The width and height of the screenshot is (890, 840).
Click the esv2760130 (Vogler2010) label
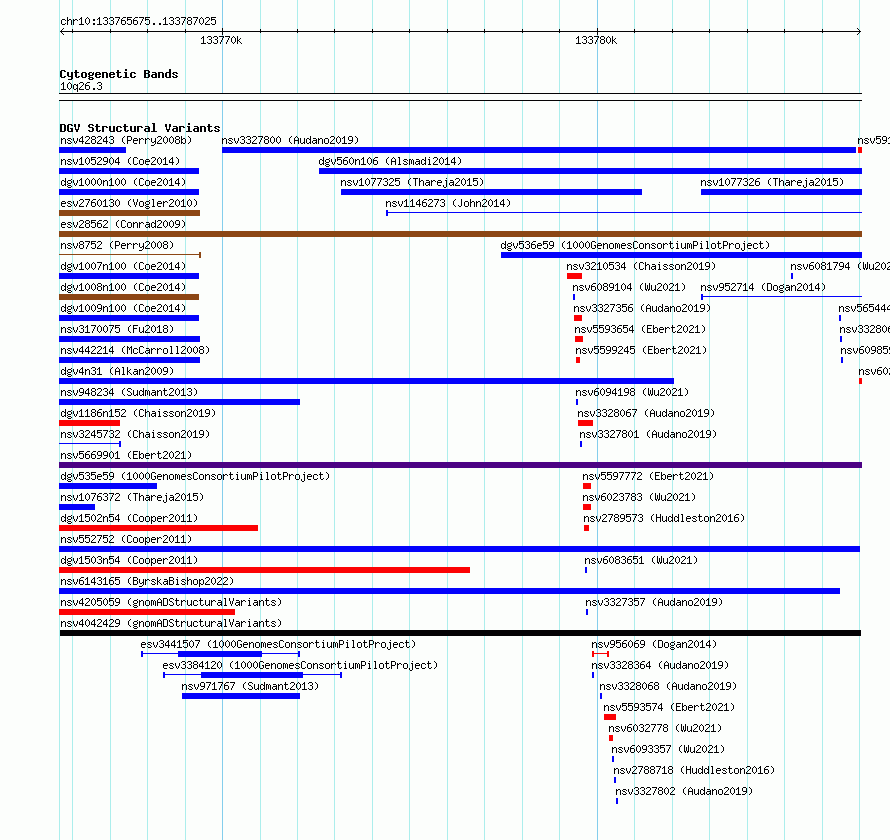click(x=129, y=203)
